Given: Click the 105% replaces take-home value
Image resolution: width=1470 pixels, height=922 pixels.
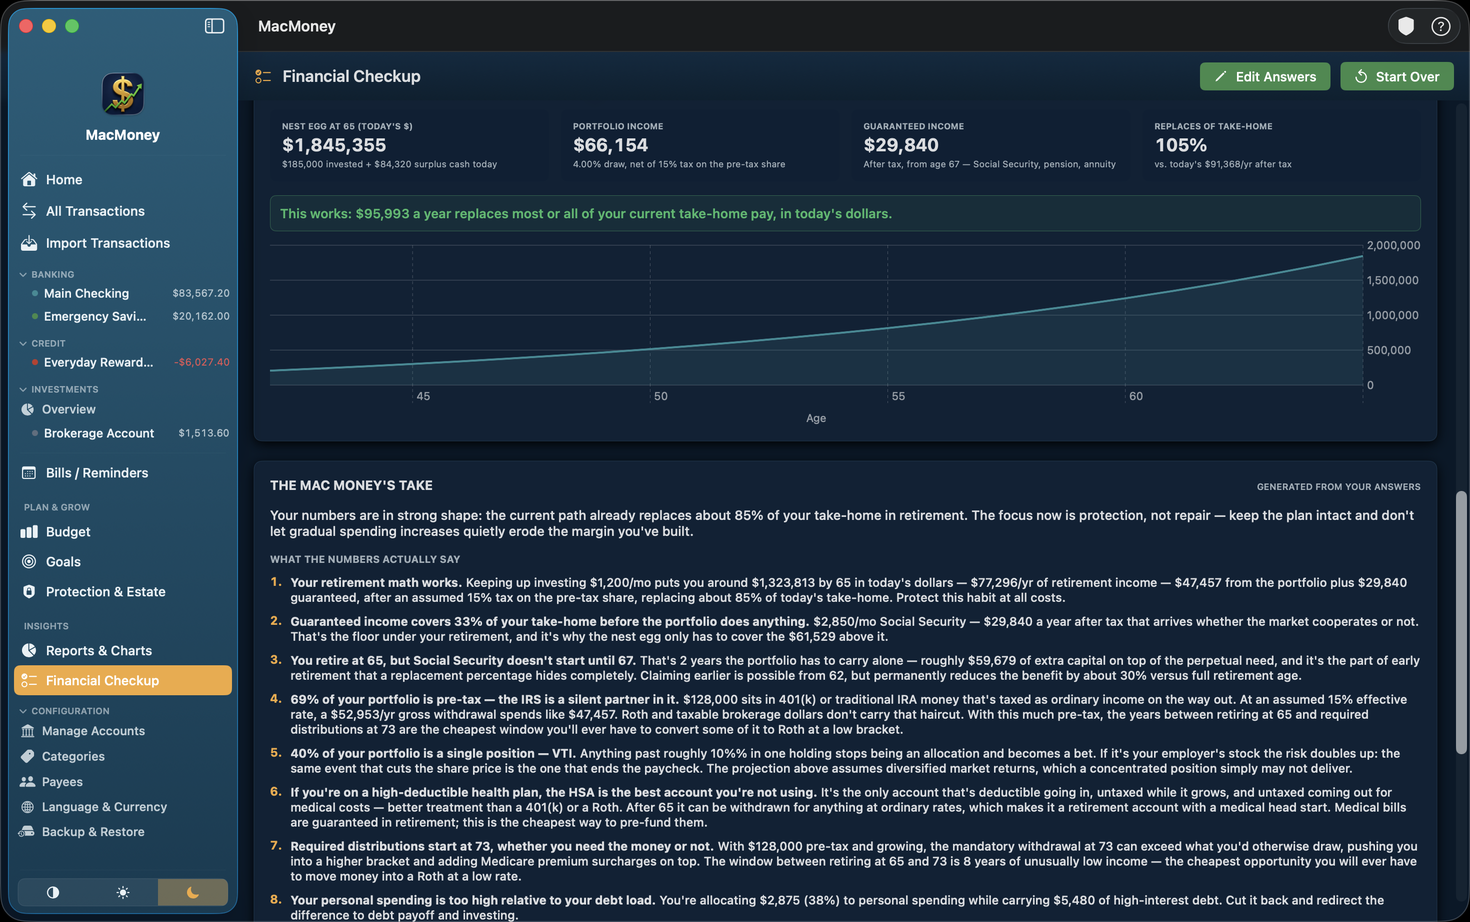Looking at the screenshot, I should point(1180,145).
